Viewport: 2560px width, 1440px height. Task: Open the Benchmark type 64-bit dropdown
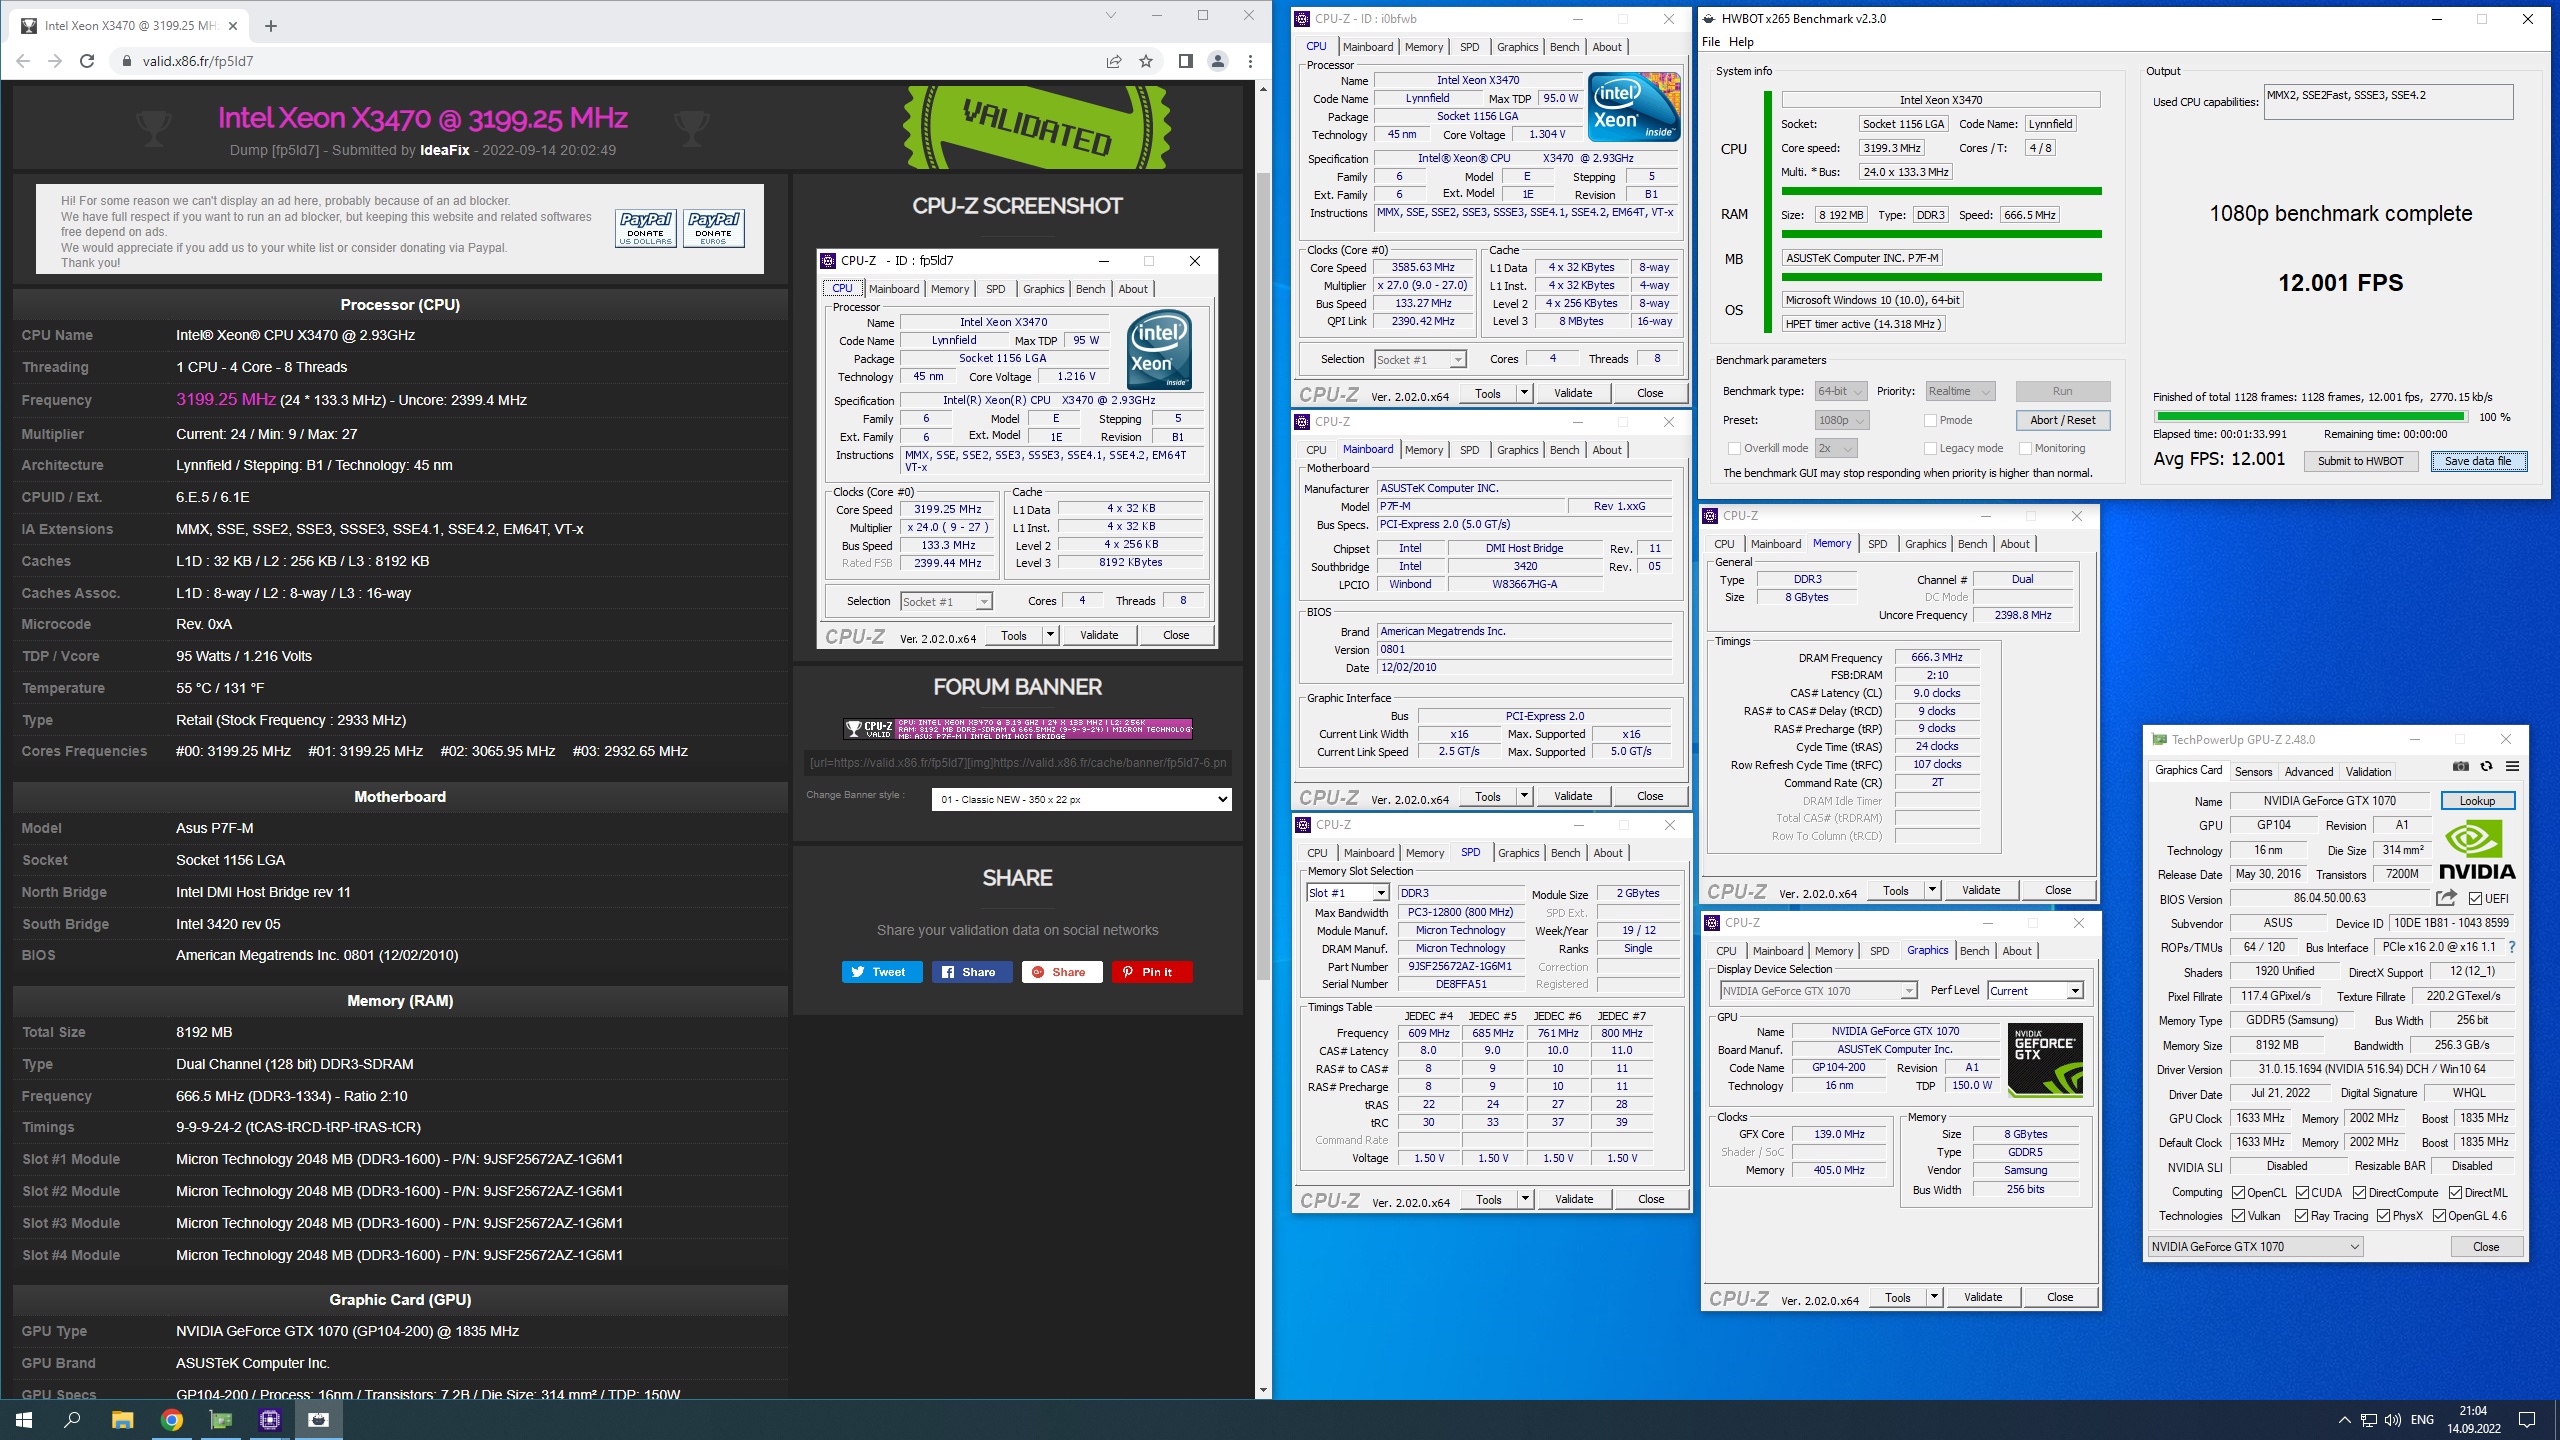pyautogui.click(x=1842, y=391)
